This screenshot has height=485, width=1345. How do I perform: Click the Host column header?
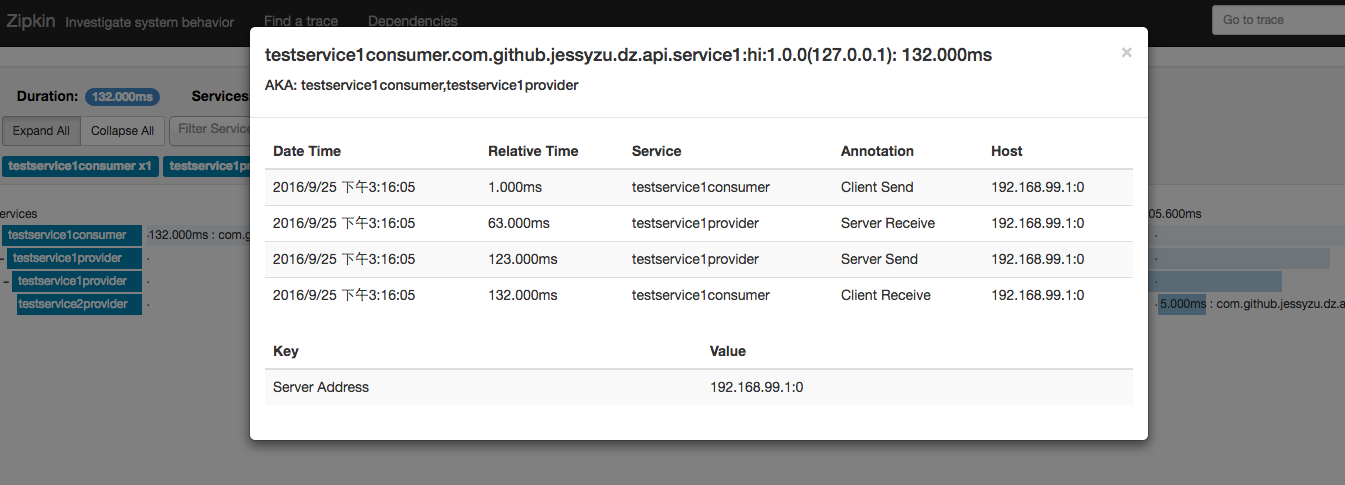tap(1007, 151)
